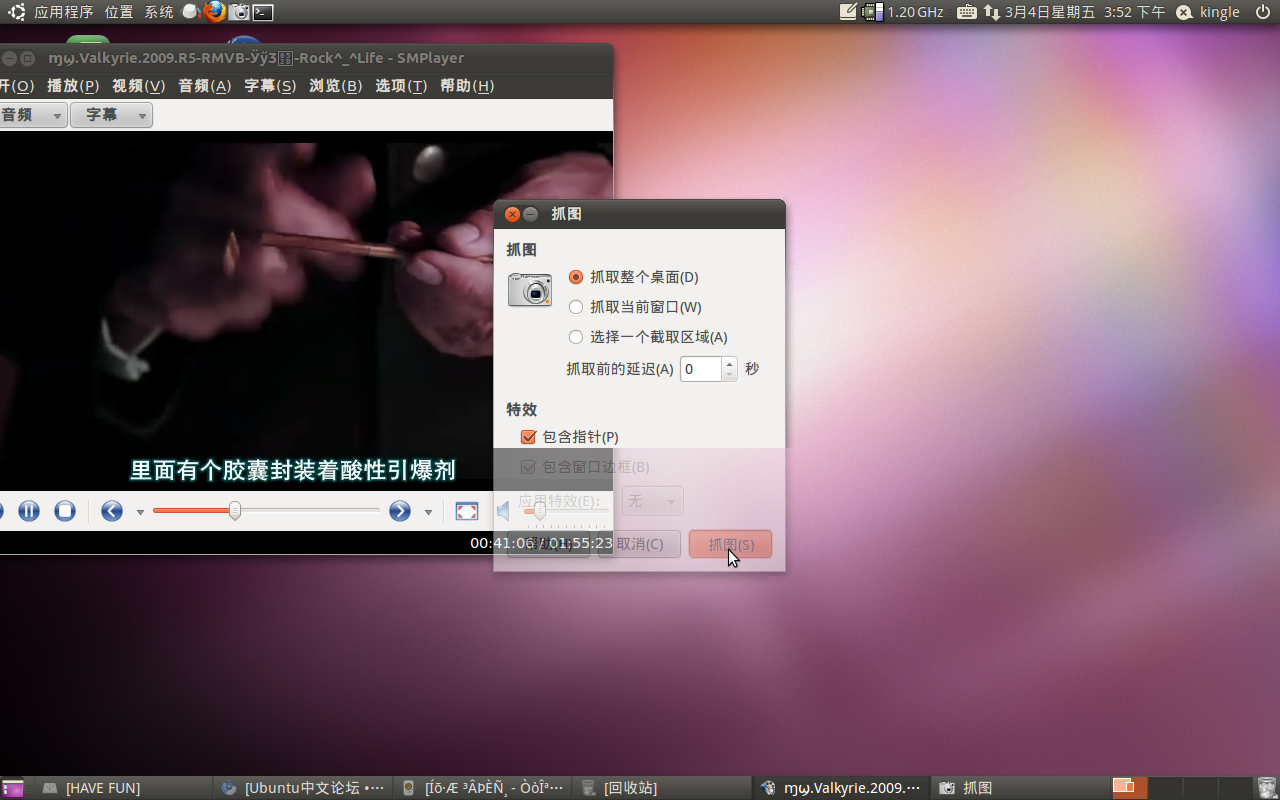Click the 取消(C) cancel button

pos(639,544)
